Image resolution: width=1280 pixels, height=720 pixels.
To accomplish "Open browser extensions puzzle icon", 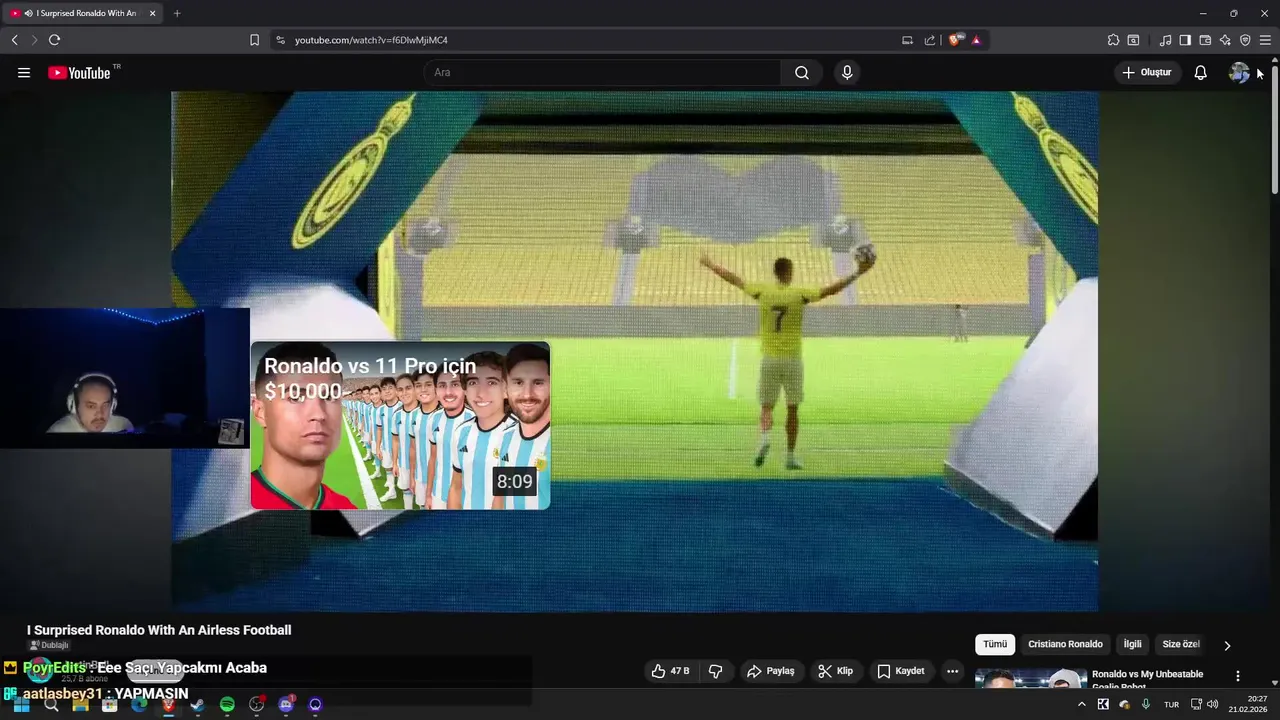I will point(1113,40).
